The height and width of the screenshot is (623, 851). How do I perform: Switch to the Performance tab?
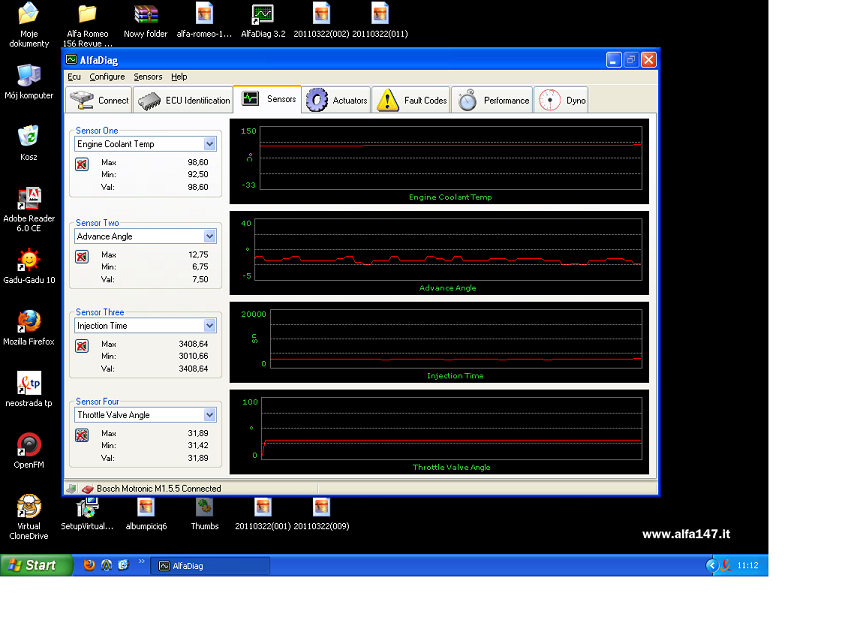[494, 100]
